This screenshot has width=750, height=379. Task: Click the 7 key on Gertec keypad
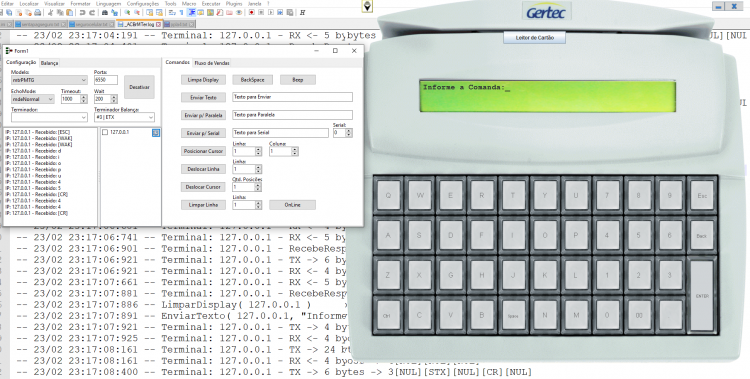pos(607,195)
